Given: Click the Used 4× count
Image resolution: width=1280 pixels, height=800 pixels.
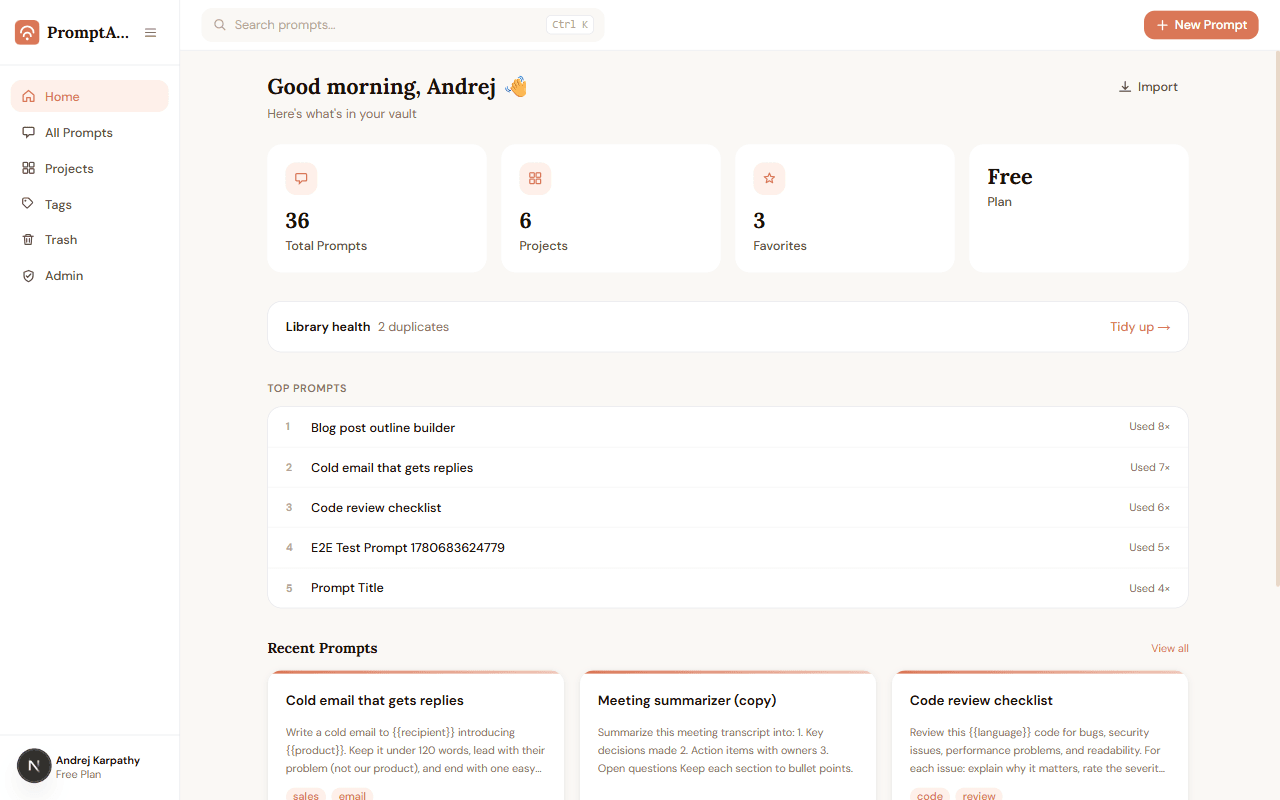Looking at the screenshot, I should pyautogui.click(x=1150, y=588).
